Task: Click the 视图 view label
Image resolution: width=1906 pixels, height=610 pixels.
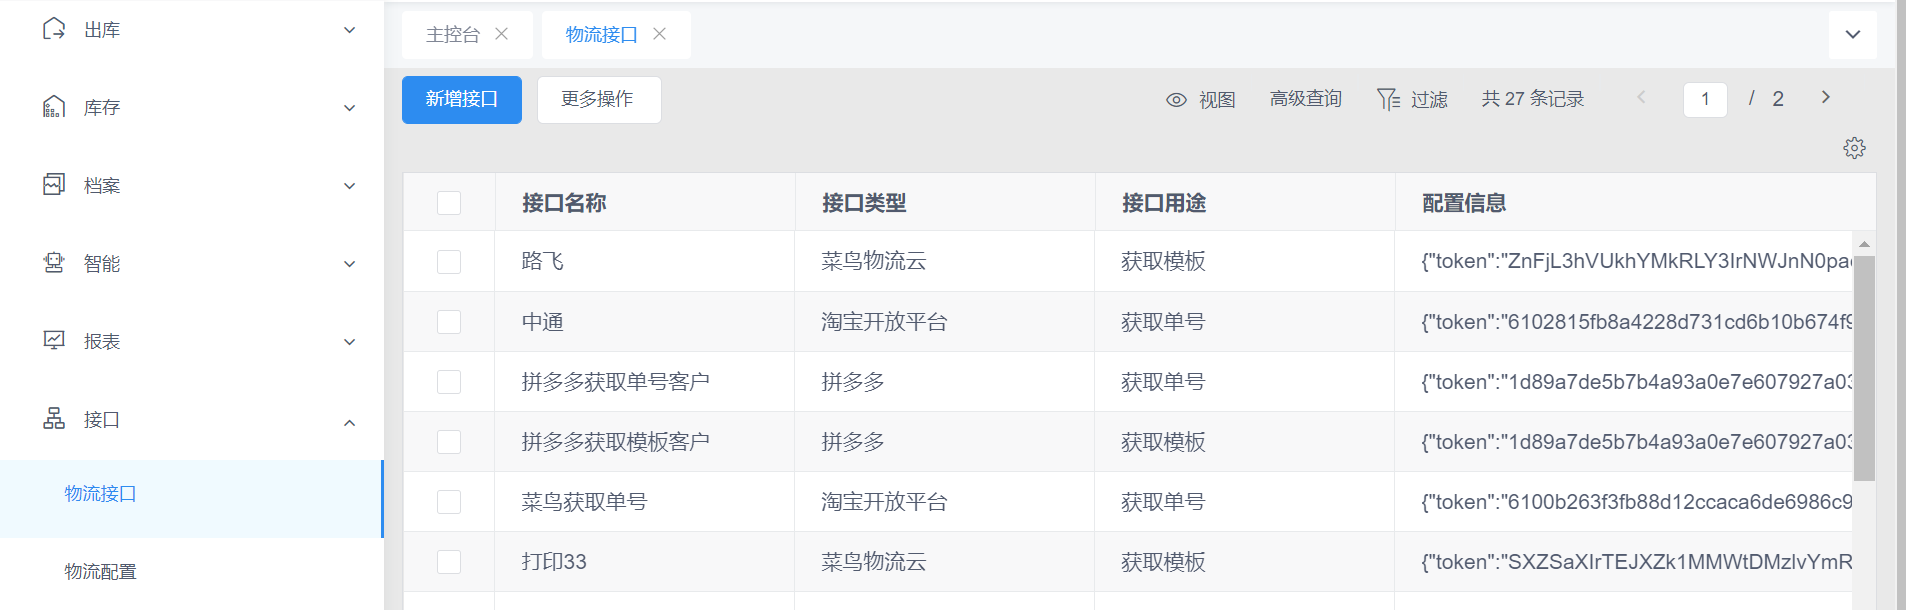Action: pyautogui.click(x=1217, y=100)
